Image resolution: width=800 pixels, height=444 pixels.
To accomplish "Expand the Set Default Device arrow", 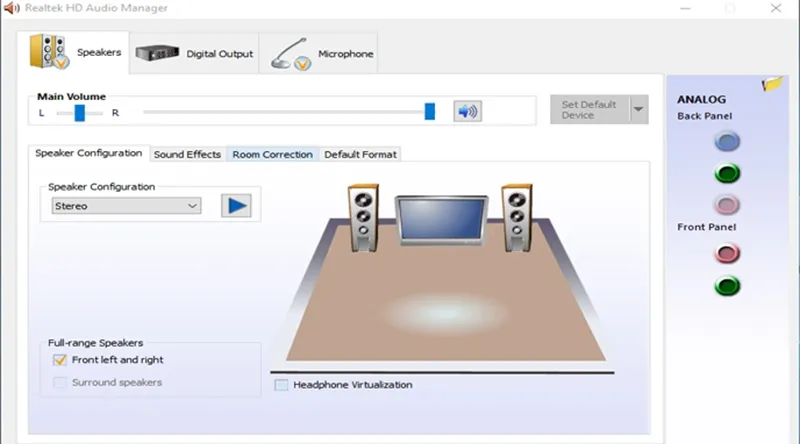I will 638,110.
